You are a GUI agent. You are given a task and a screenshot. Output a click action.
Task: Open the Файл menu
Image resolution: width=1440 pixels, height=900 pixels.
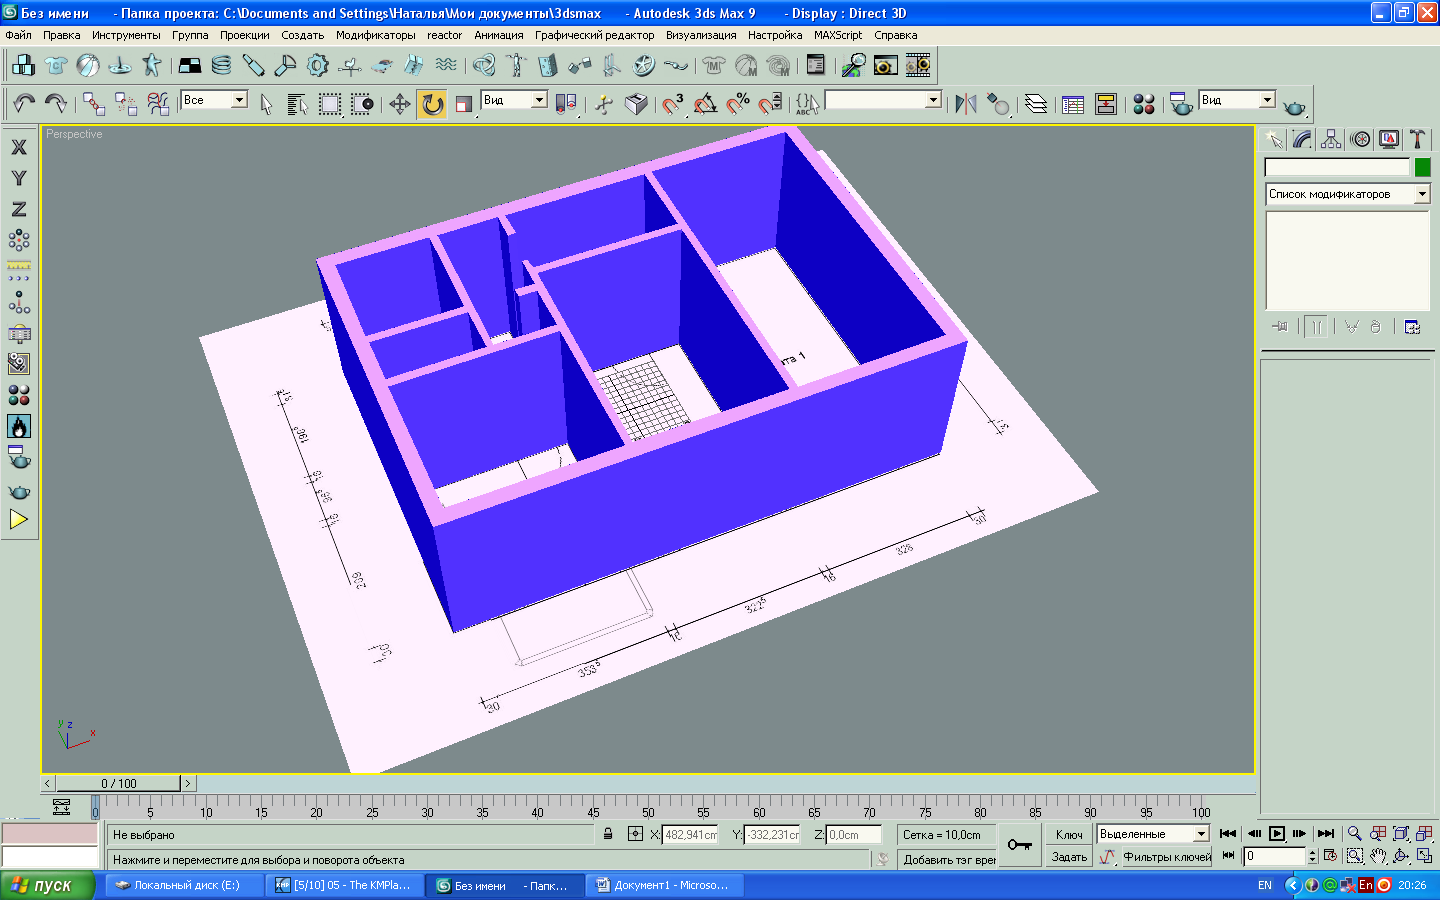pyautogui.click(x=18, y=35)
